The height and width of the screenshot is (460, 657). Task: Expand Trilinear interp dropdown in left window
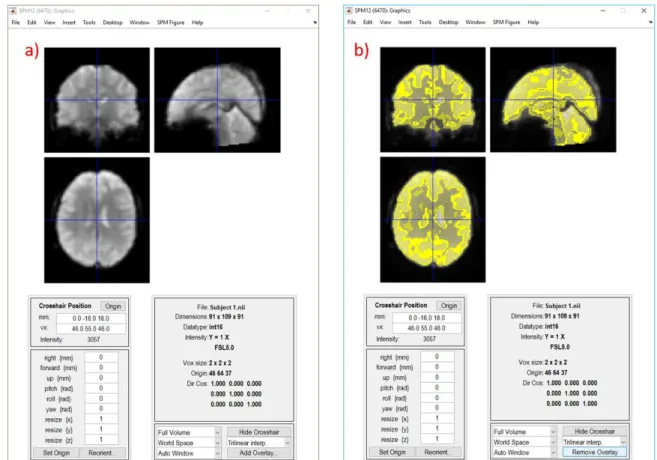[x=287, y=443]
